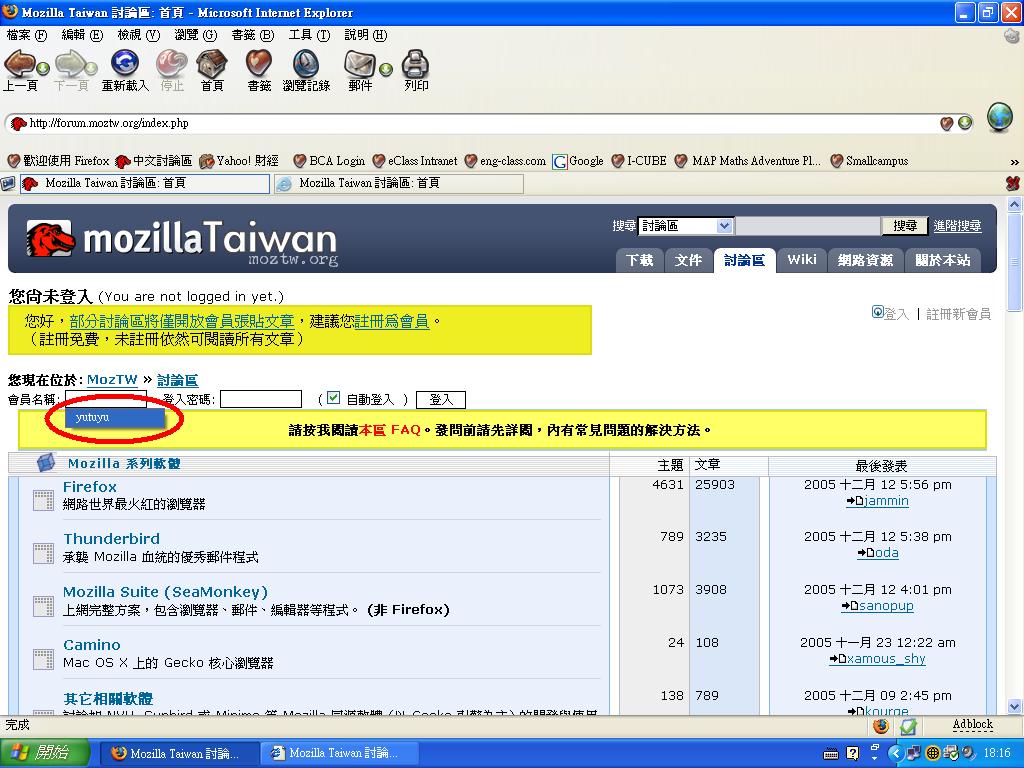This screenshot has width=1024, height=768.
Task: Click the green status bar icon beside Adblock
Action: tap(908, 726)
